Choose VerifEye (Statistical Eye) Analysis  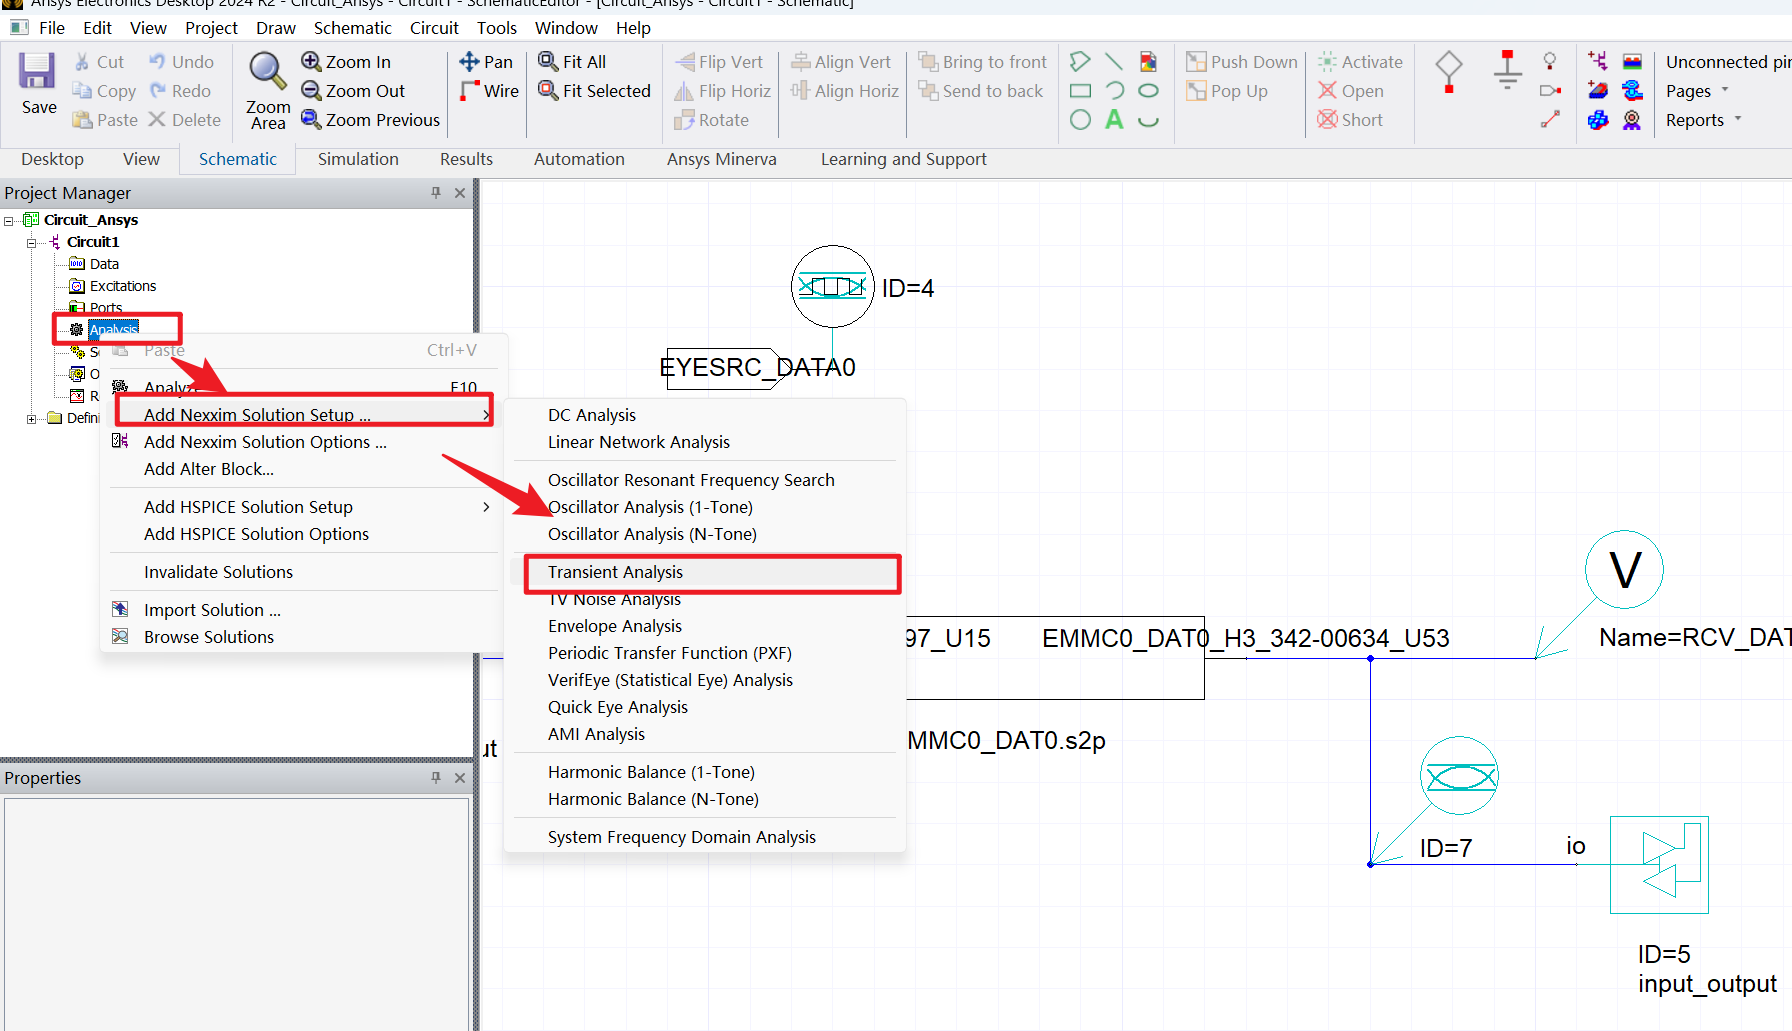705,680
